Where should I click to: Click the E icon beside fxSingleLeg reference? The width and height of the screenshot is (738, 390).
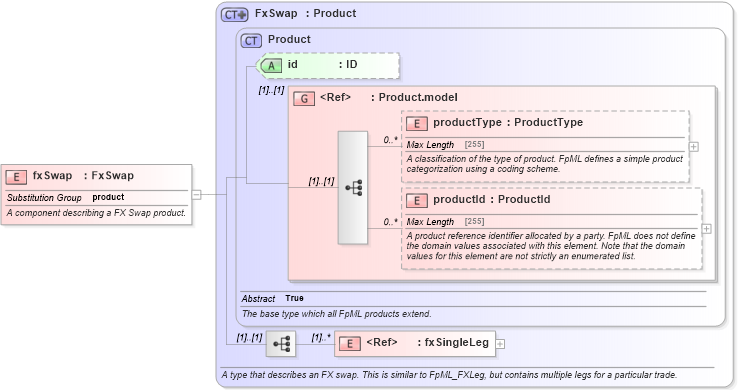coord(350,344)
